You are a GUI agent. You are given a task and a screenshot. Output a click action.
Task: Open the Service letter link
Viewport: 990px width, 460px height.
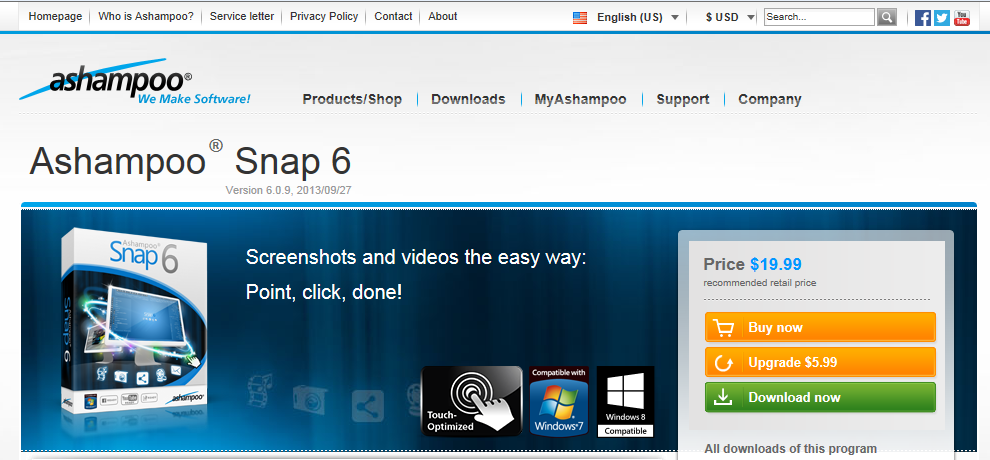click(x=242, y=16)
